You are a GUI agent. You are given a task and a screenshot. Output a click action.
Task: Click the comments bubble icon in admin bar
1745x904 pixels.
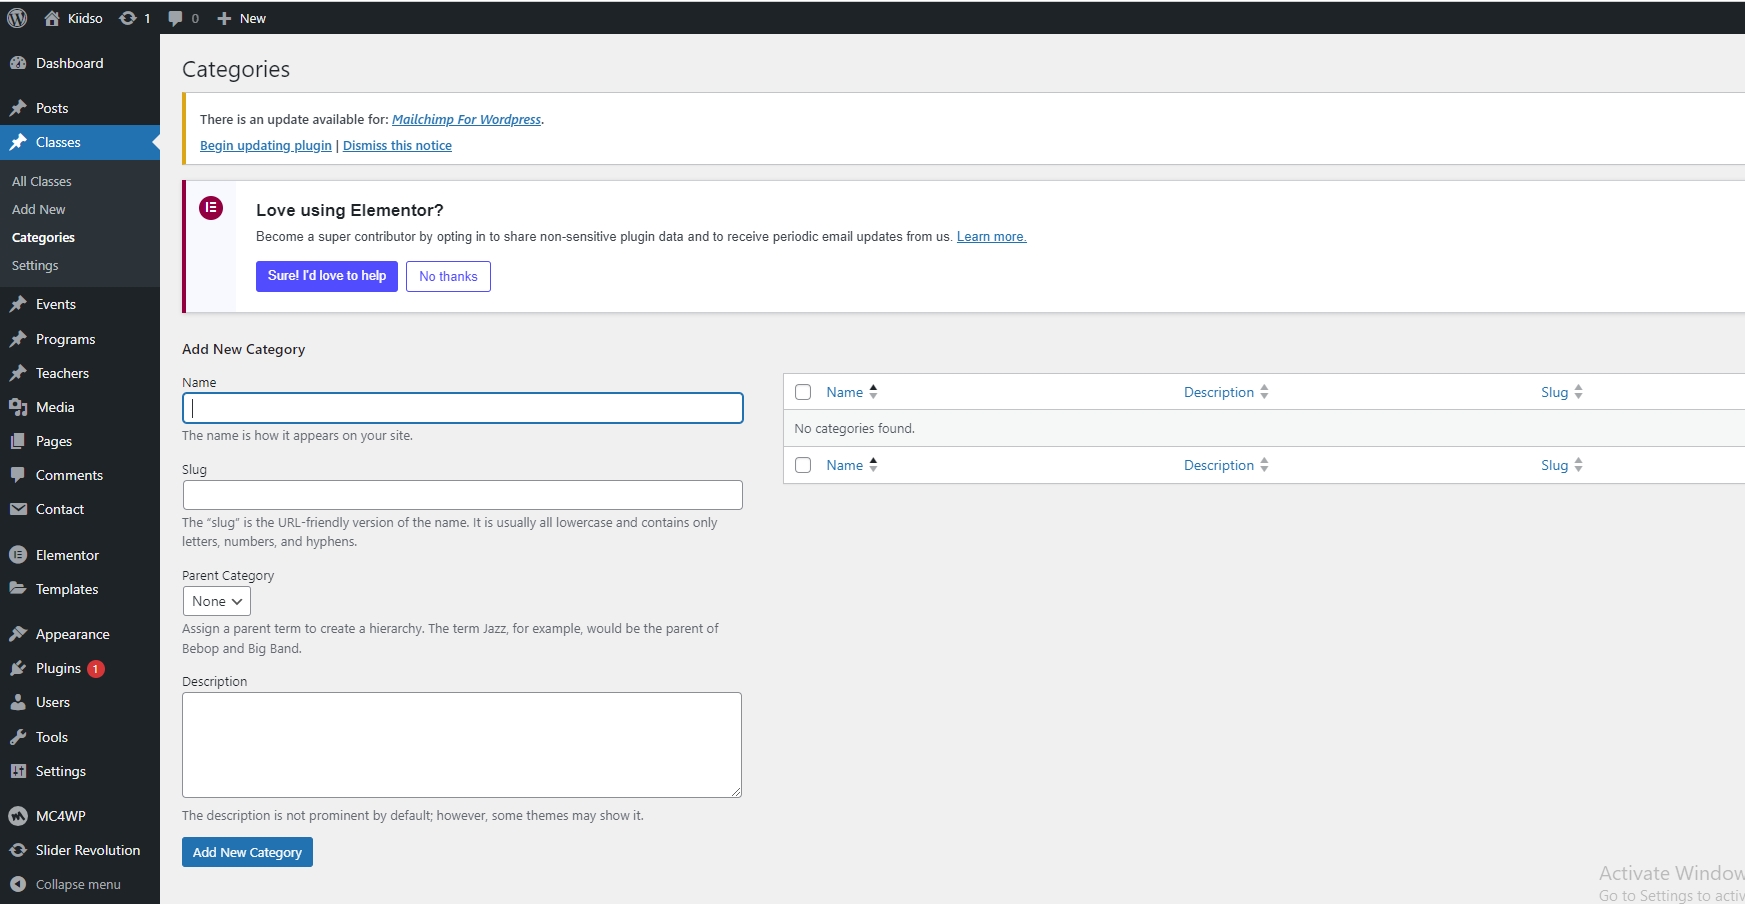pos(176,18)
